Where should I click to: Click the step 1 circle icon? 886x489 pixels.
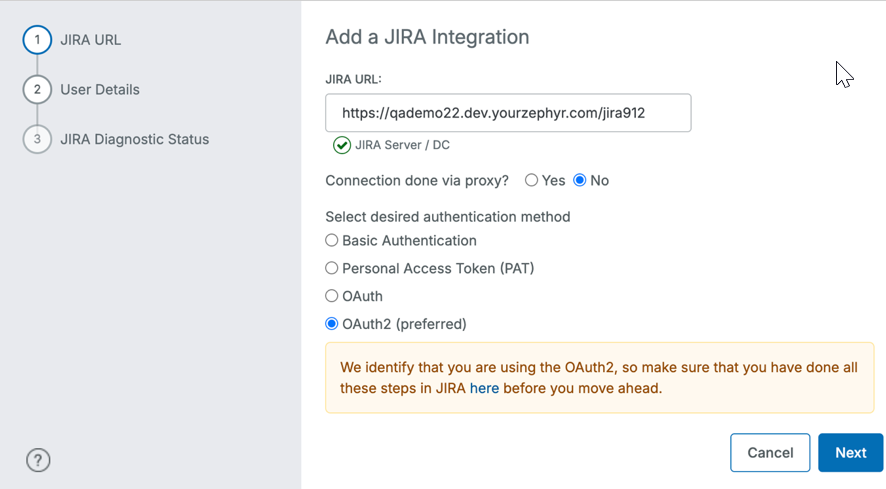tap(37, 40)
